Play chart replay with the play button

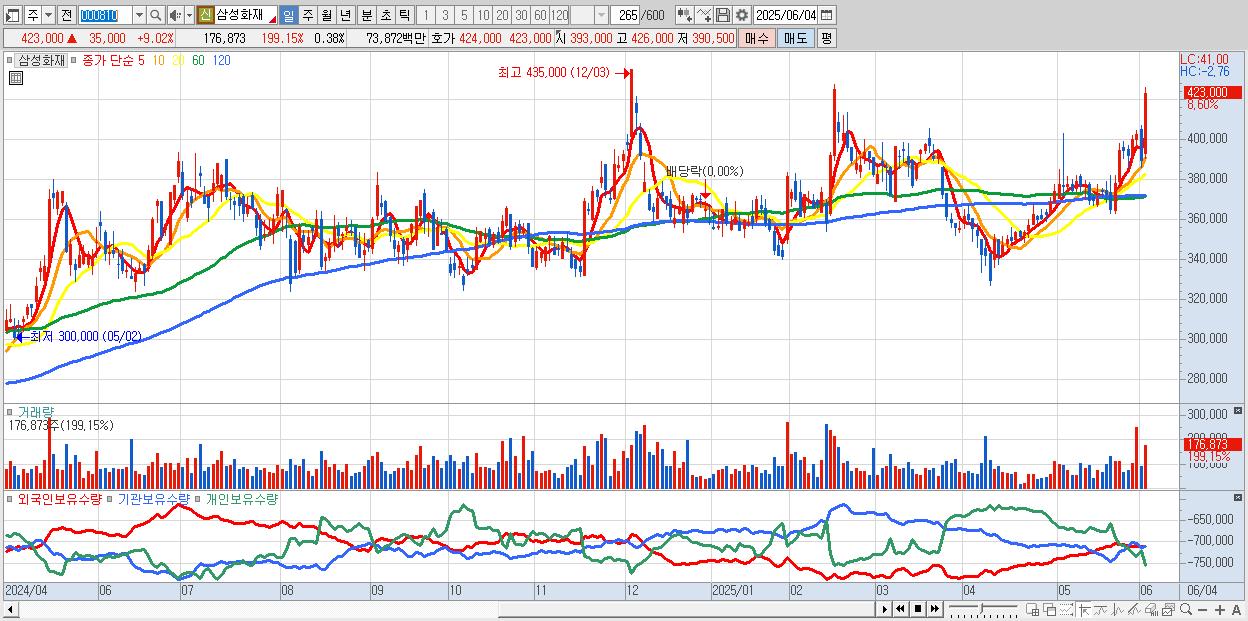point(885,609)
